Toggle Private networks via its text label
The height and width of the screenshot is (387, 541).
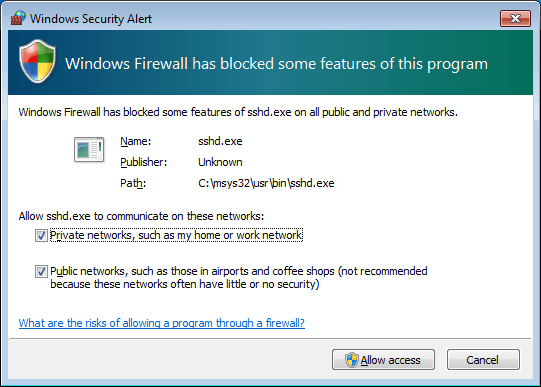click(176, 235)
